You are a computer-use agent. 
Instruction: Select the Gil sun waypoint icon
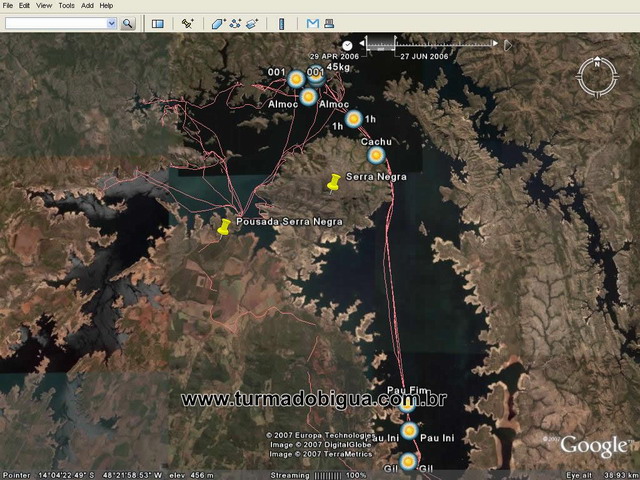pos(408,462)
